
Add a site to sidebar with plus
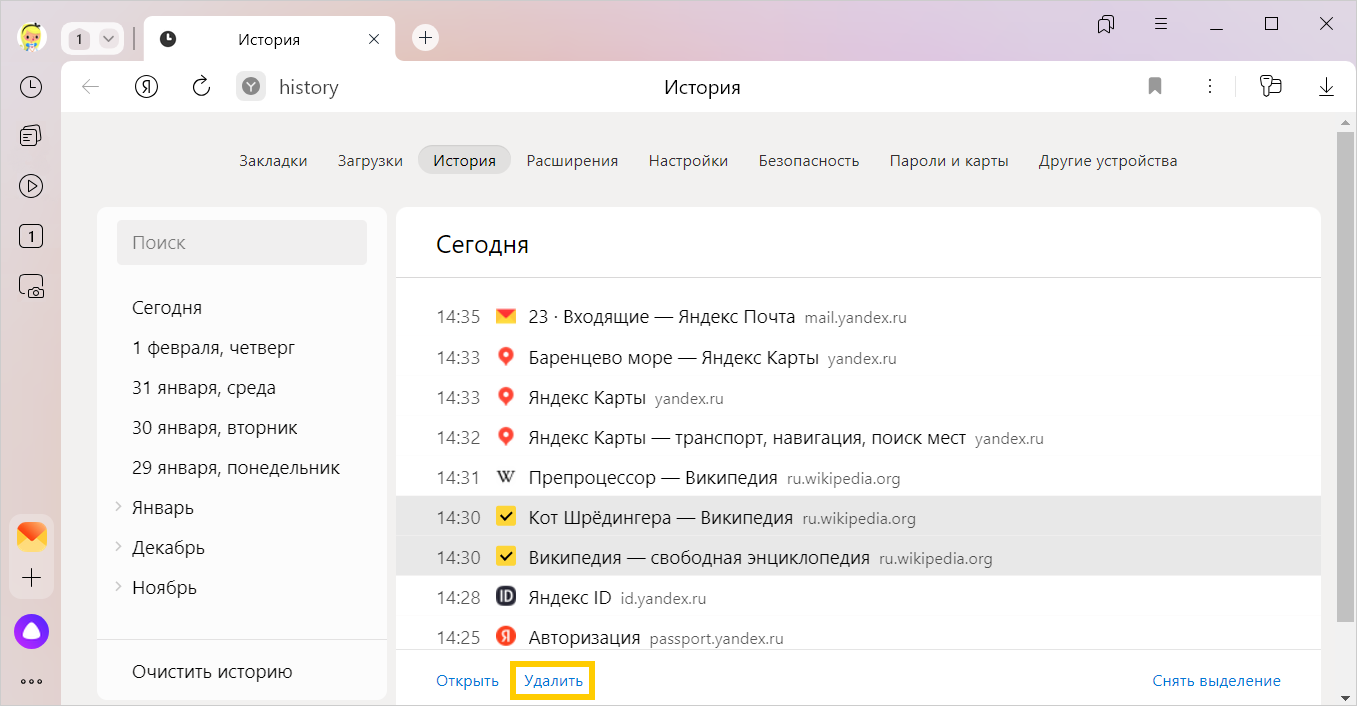[31, 578]
